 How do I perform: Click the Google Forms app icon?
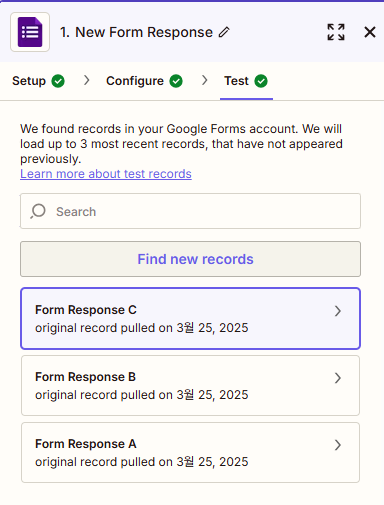tap(30, 32)
